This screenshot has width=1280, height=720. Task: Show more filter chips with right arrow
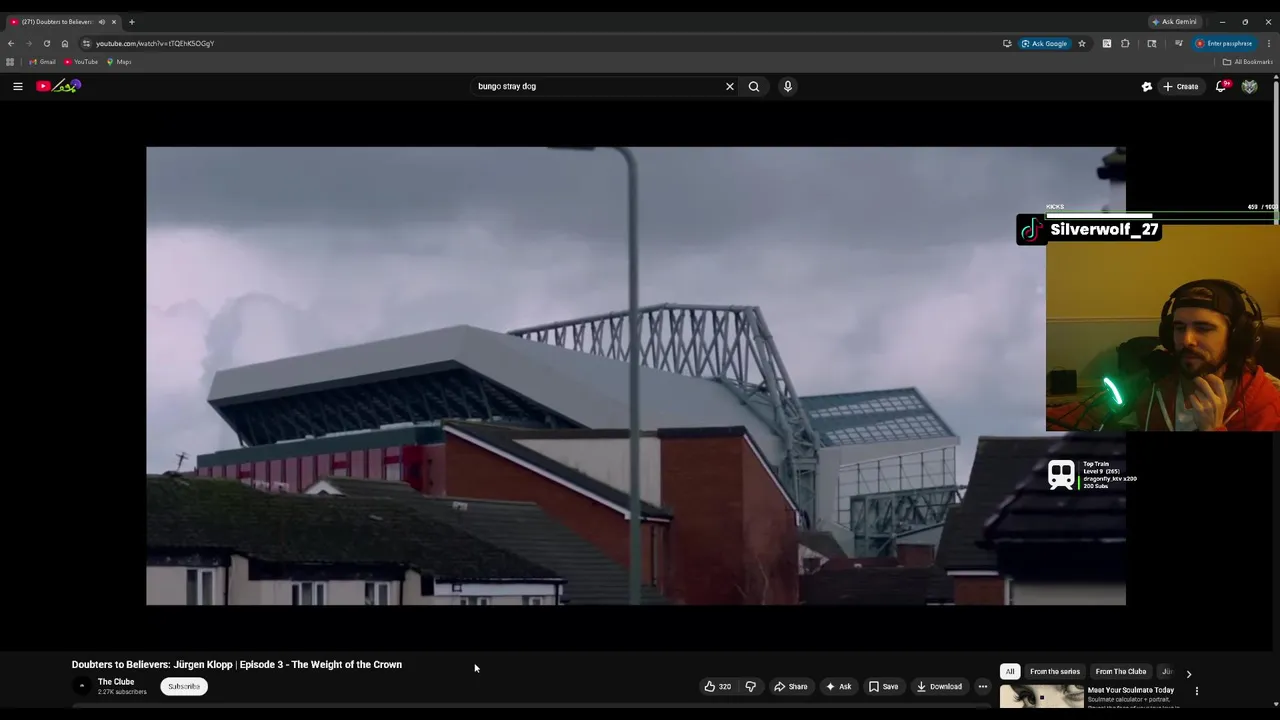click(x=1188, y=674)
